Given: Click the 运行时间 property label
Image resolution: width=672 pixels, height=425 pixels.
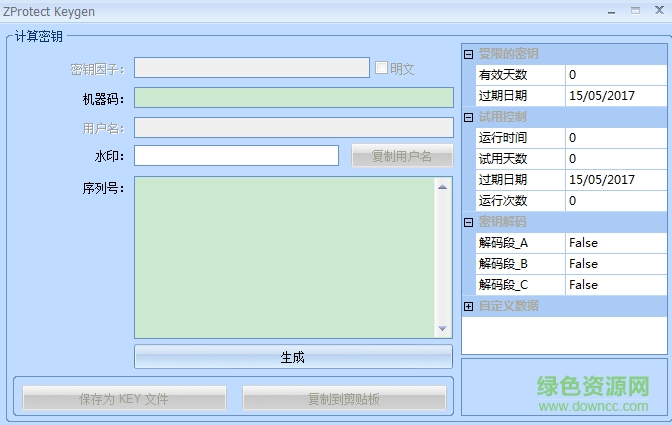Looking at the screenshot, I should [x=503, y=138].
